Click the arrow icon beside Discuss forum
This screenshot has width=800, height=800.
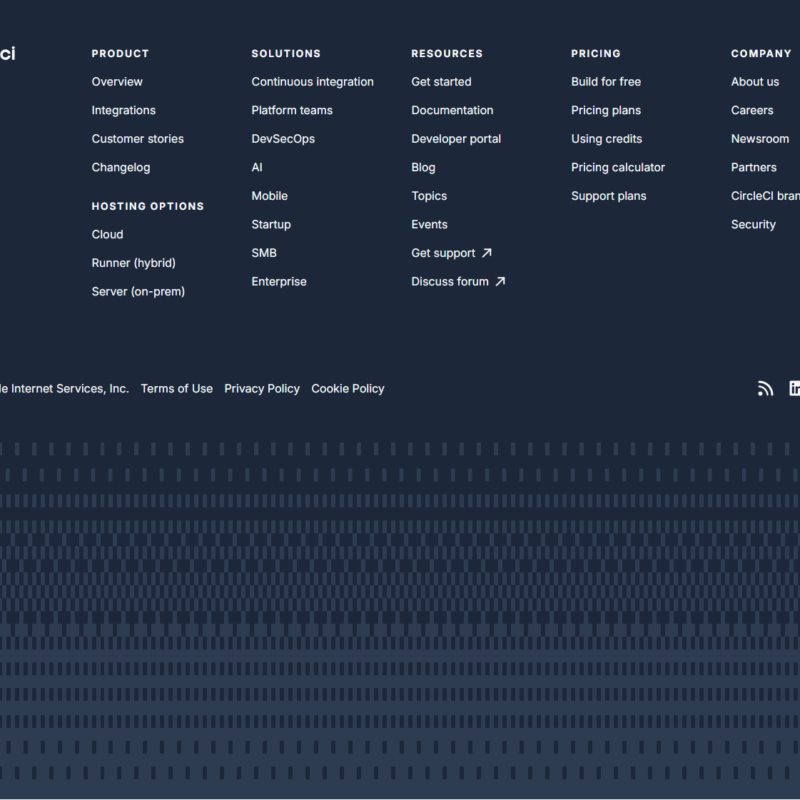coord(500,282)
